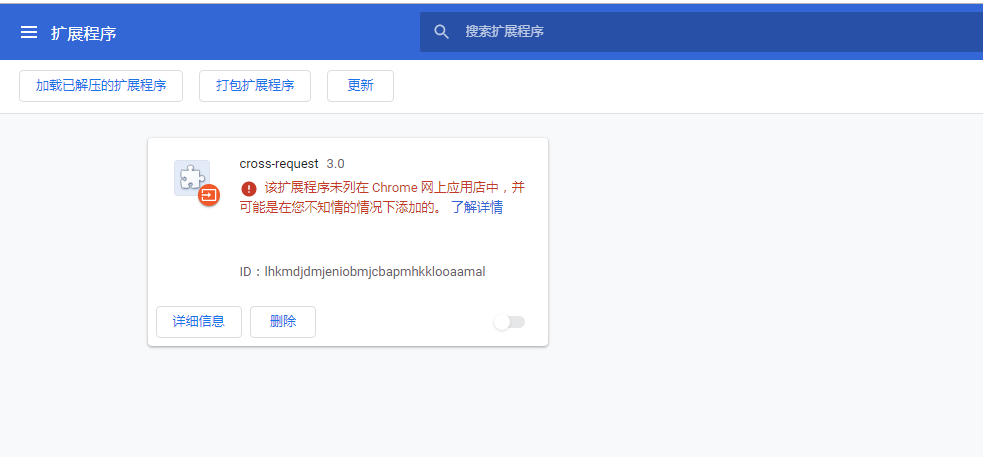
Task: Click the cross-request puzzle piece icon
Action: pos(191,177)
